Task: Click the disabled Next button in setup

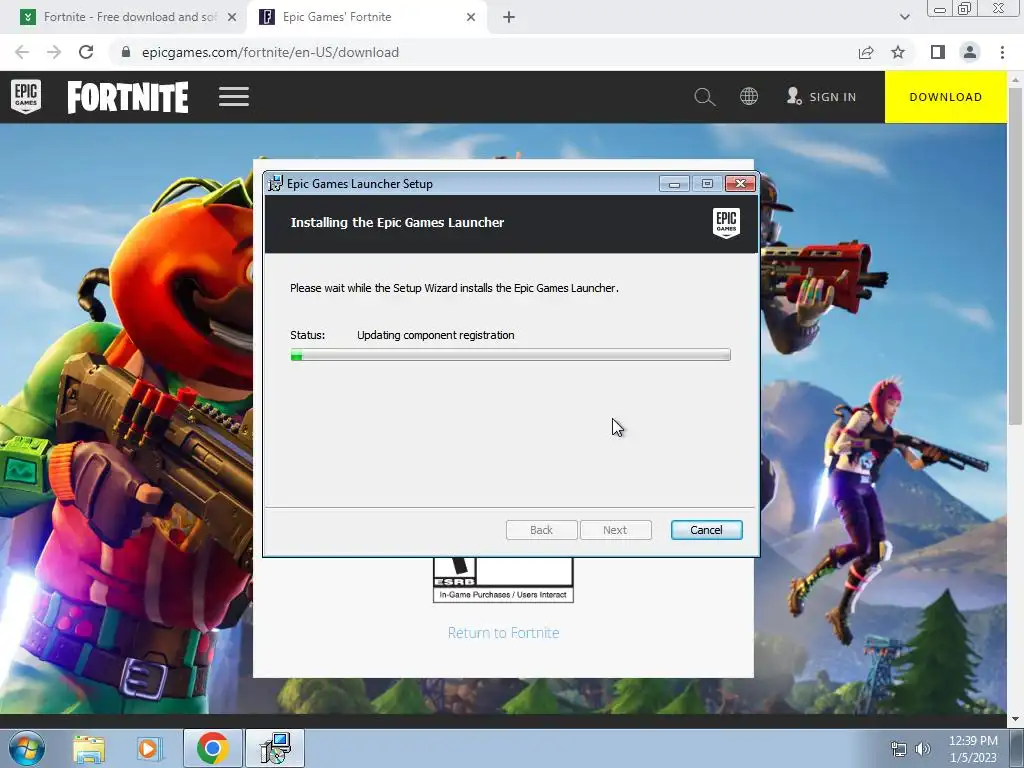Action: tap(615, 530)
